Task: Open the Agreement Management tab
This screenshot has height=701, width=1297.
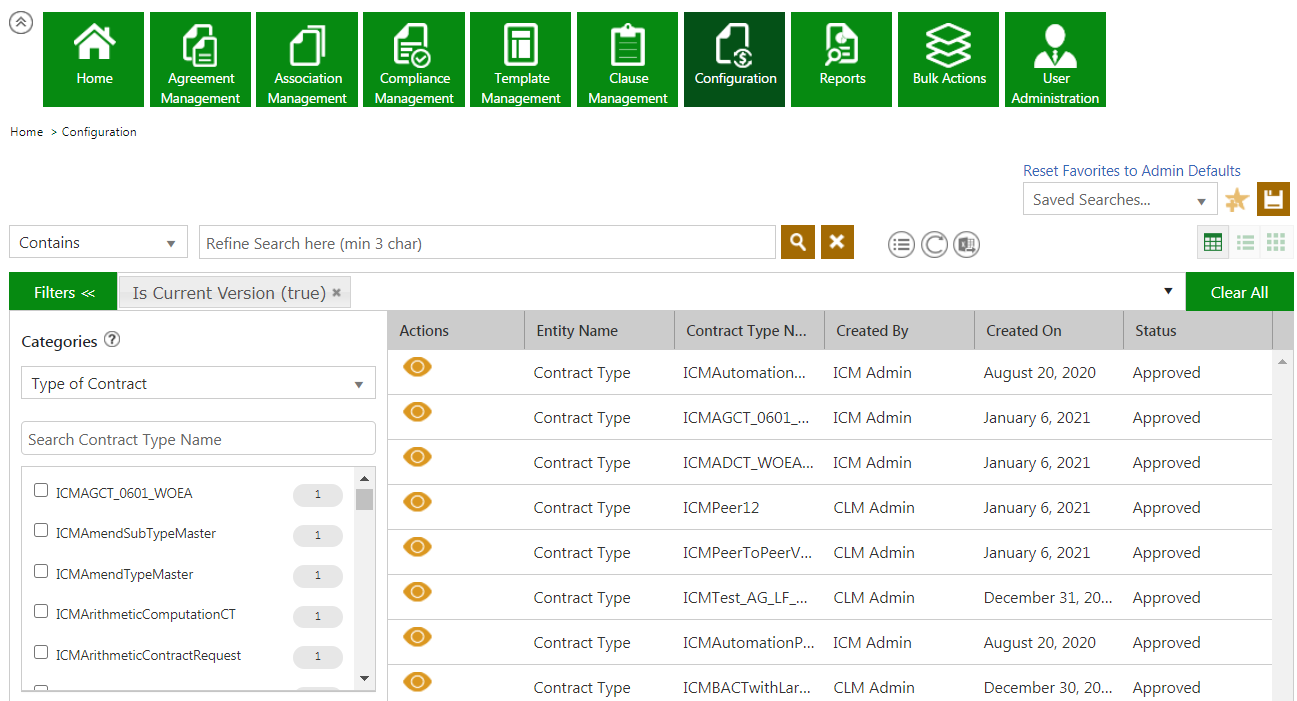Action: point(200,60)
